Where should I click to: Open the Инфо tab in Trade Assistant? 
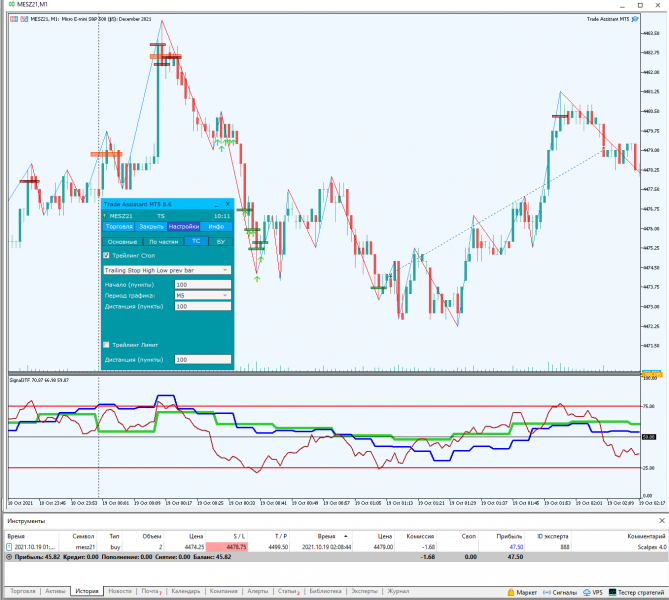[x=216, y=227]
